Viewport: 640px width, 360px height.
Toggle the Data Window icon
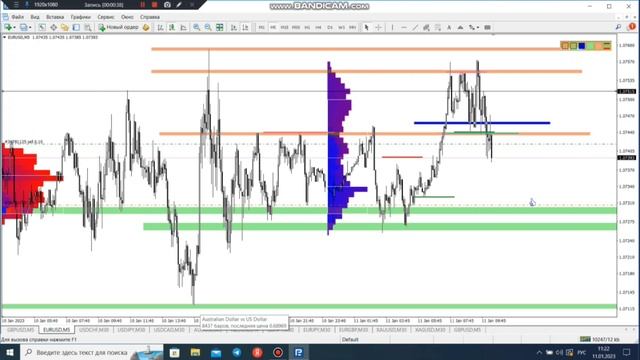coord(53,27)
